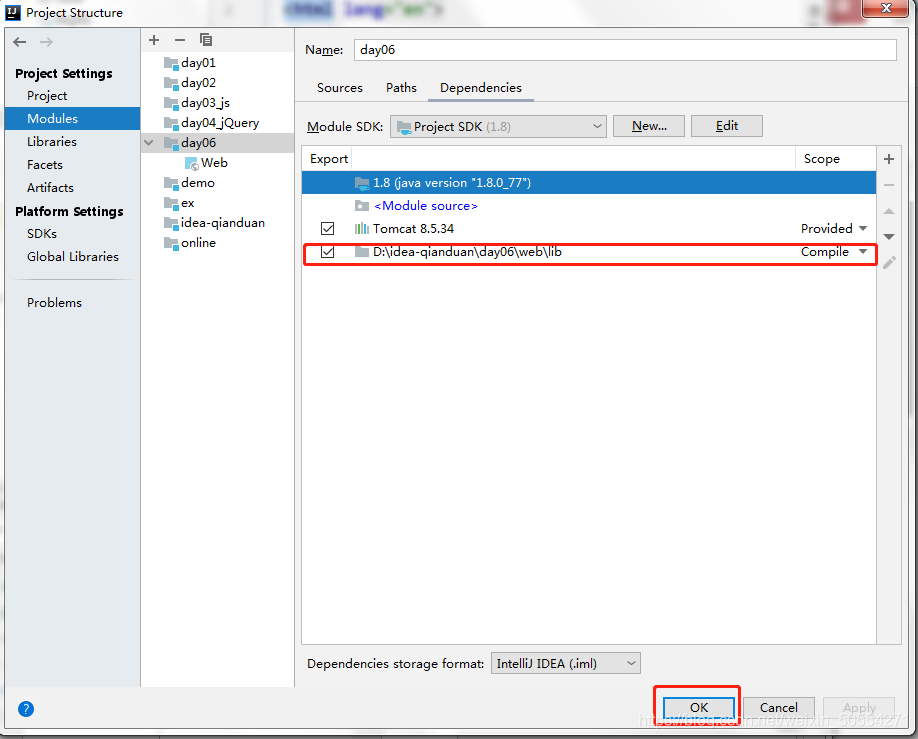The image size is (918, 739).
Task: Open SDKs under Platform Settings
Action: click(42, 234)
